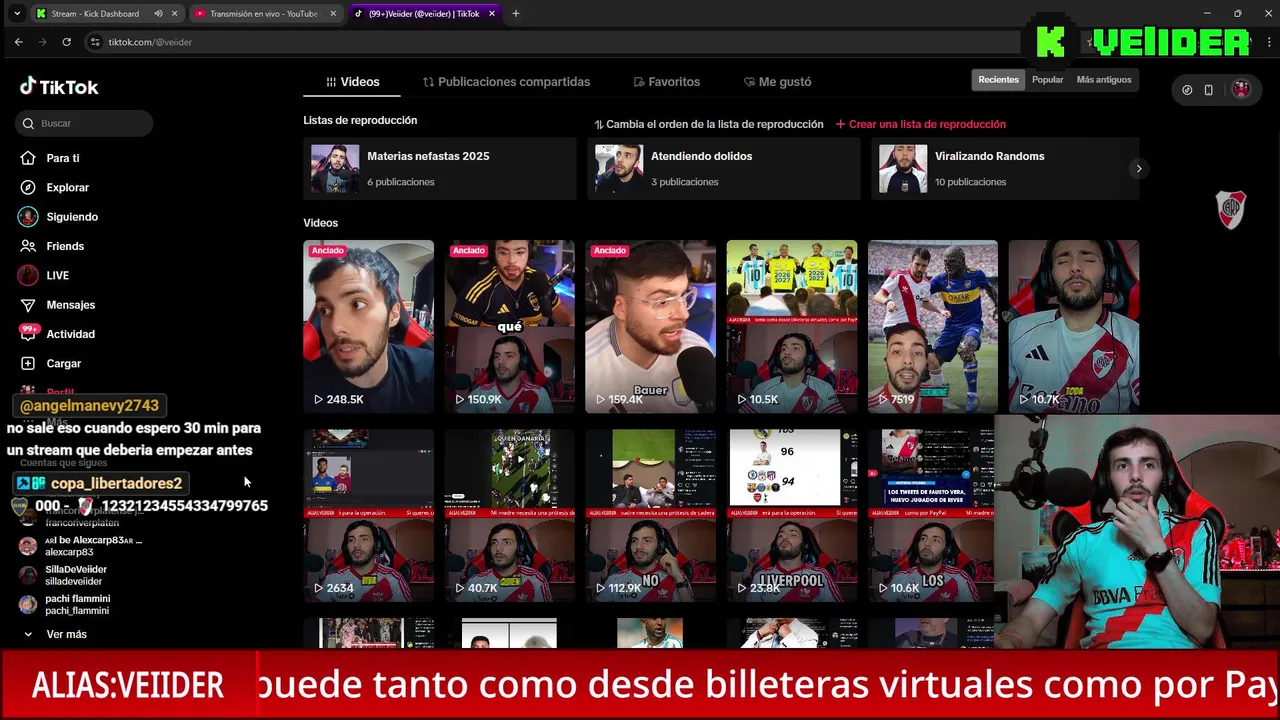Click the tiktok.com address bar
The width and height of the screenshot is (1280, 720).
(x=550, y=42)
